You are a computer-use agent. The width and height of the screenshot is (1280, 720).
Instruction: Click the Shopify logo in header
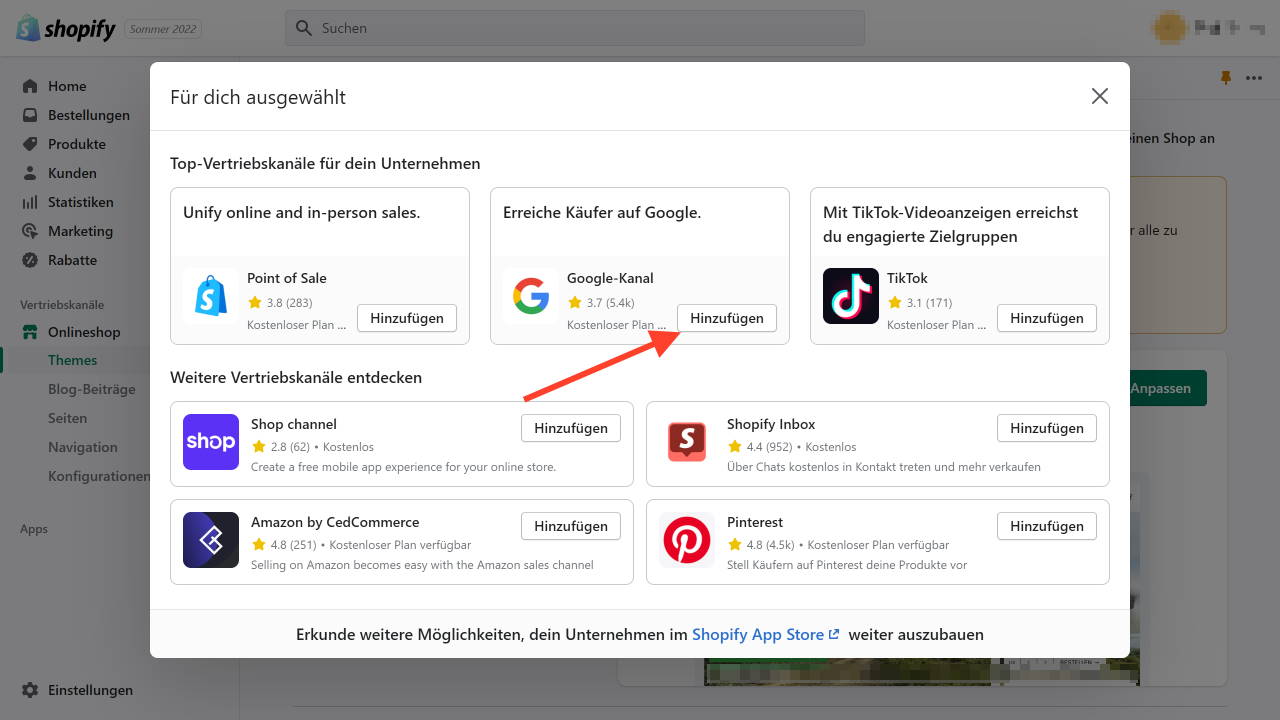click(x=66, y=28)
